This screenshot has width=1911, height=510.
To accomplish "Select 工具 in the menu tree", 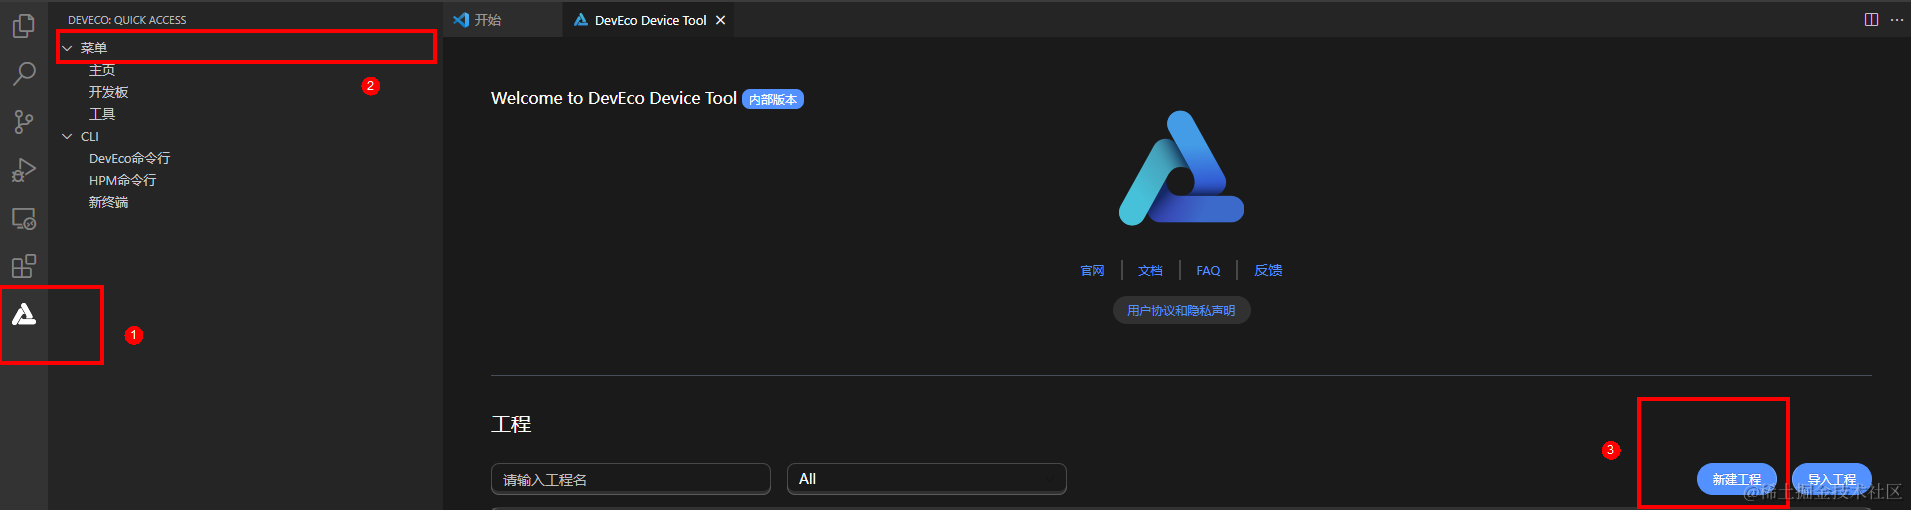I will click(102, 114).
